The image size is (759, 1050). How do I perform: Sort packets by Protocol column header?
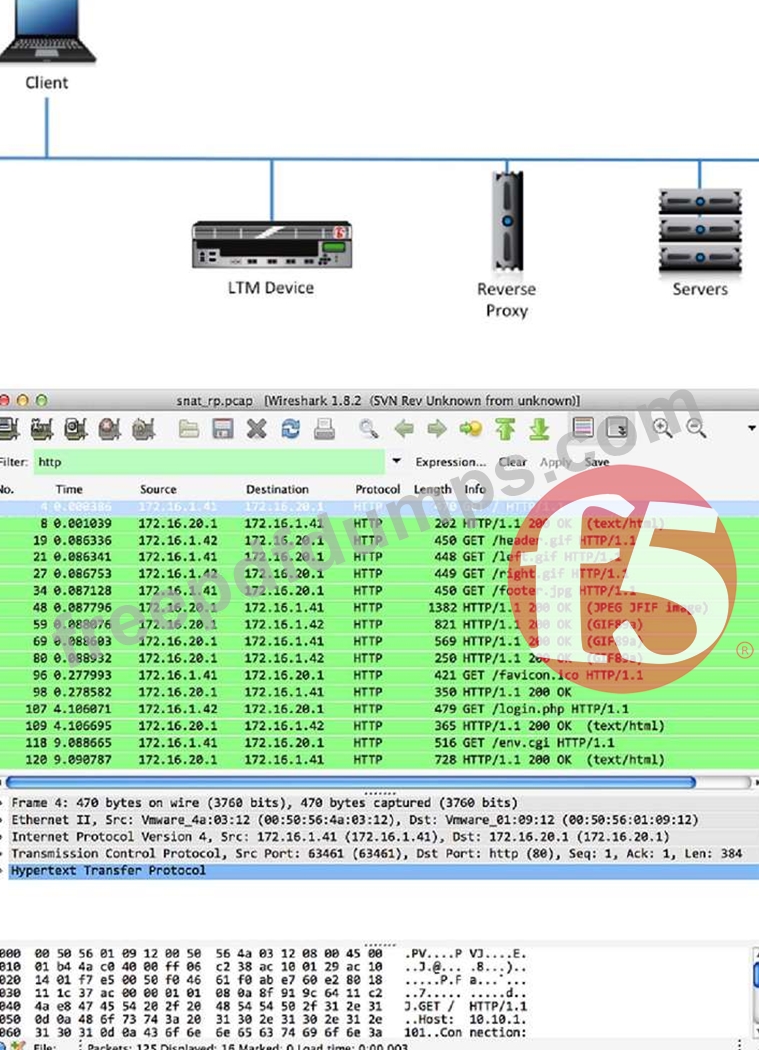click(377, 490)
